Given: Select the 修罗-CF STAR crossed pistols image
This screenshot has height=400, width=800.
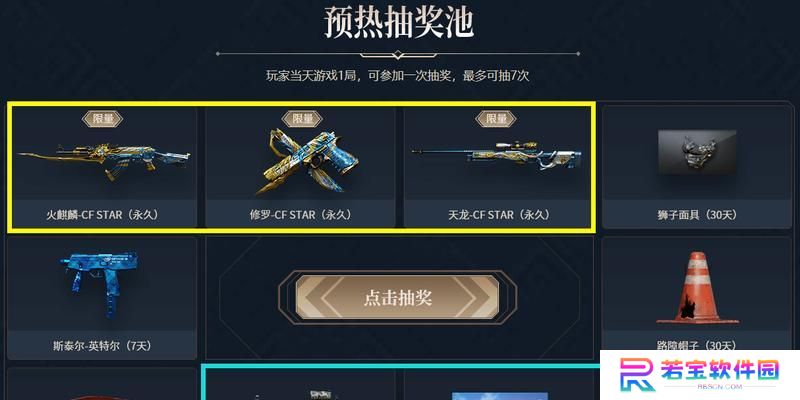Looking at the screenshot, I should coord(306,162).
